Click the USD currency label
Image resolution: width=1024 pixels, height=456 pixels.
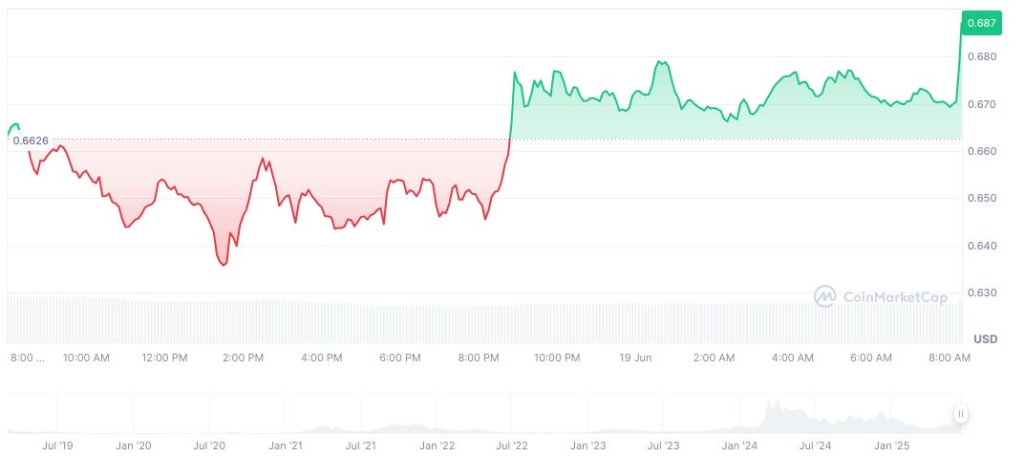click(x=985, y=338)
